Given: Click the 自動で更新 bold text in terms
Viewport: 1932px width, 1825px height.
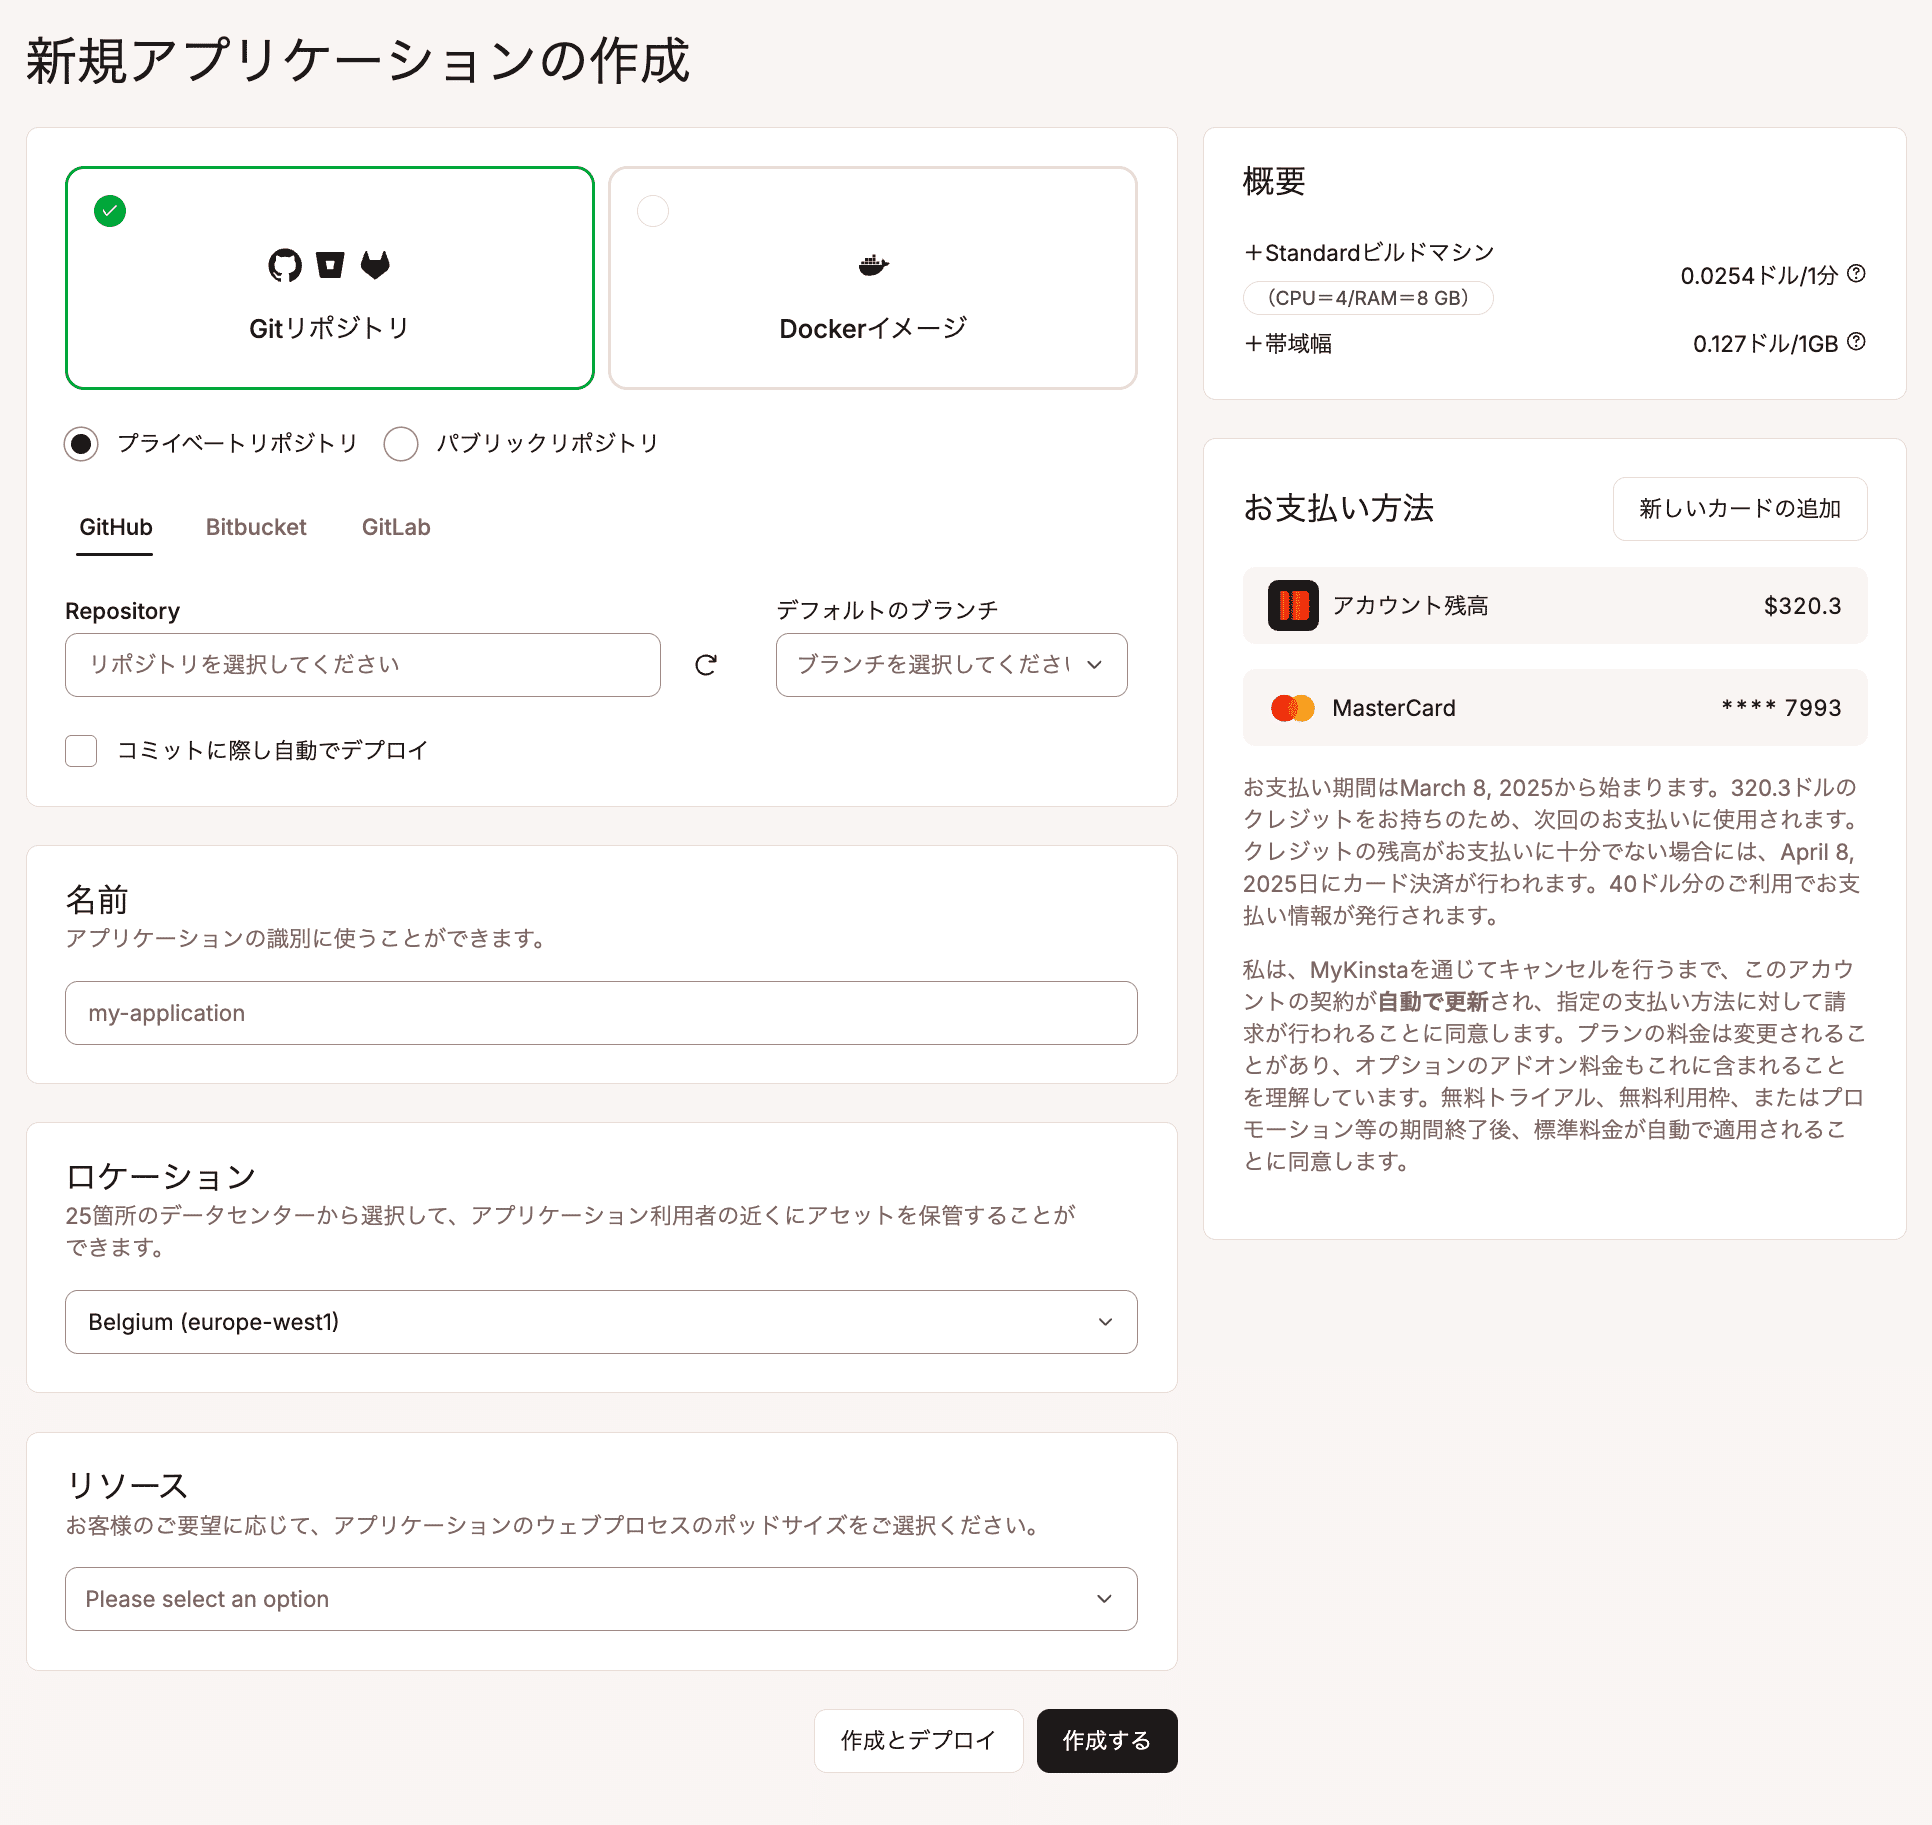Looking at the screenshot, I should (1433, 1001).
